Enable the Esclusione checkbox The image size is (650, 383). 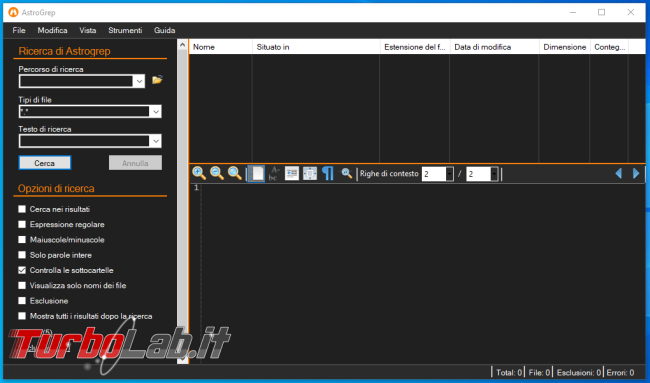pyautogui.click(x=22, y=301)
